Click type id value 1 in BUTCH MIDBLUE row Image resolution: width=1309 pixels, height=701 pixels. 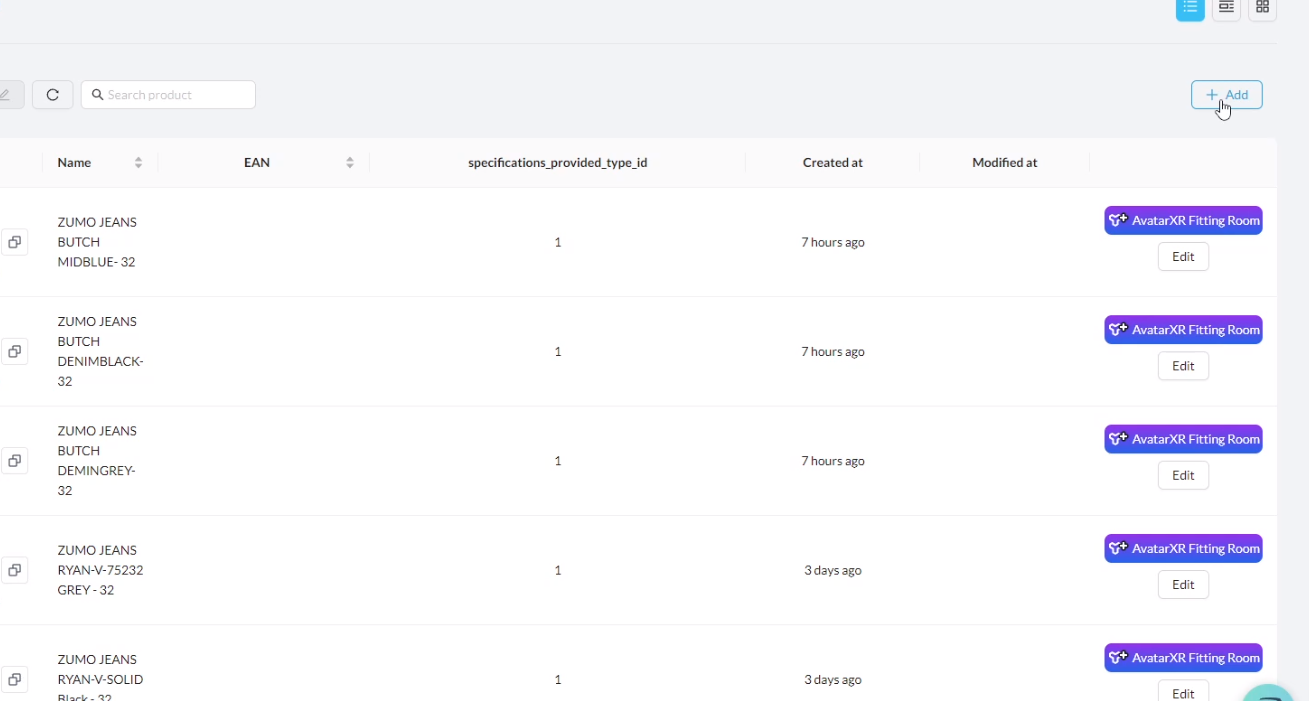pos(558,242)
